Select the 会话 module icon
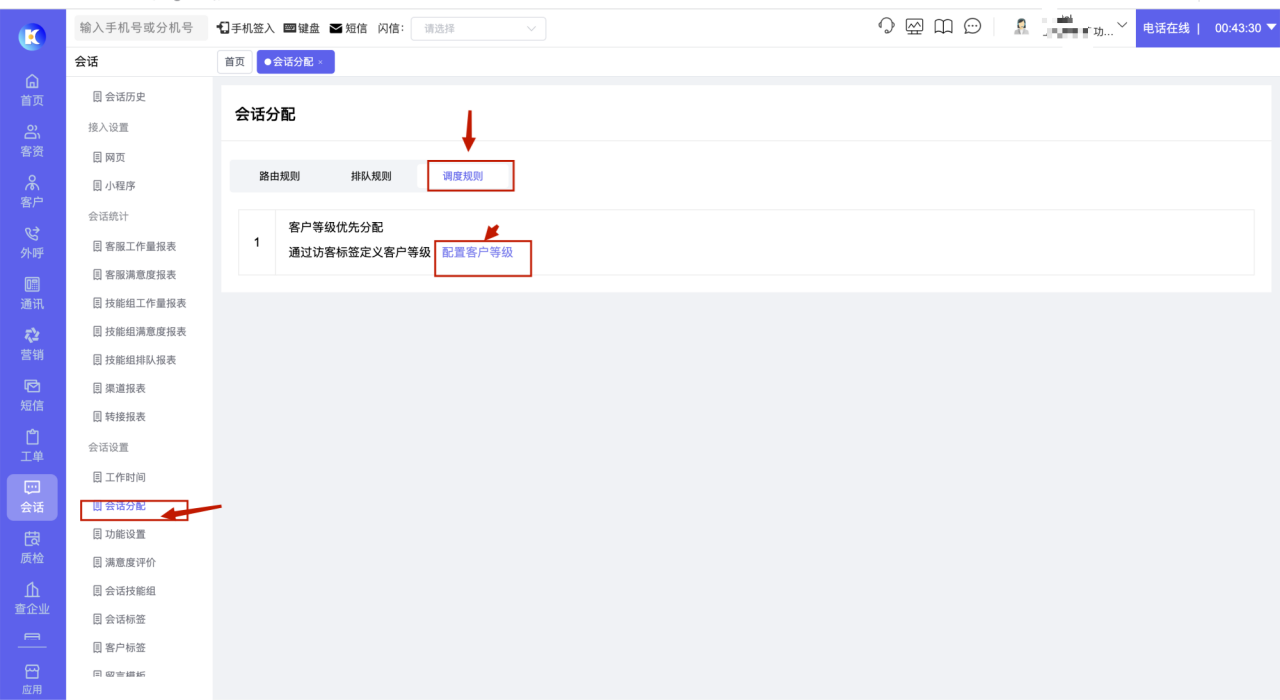 (32, 497)
